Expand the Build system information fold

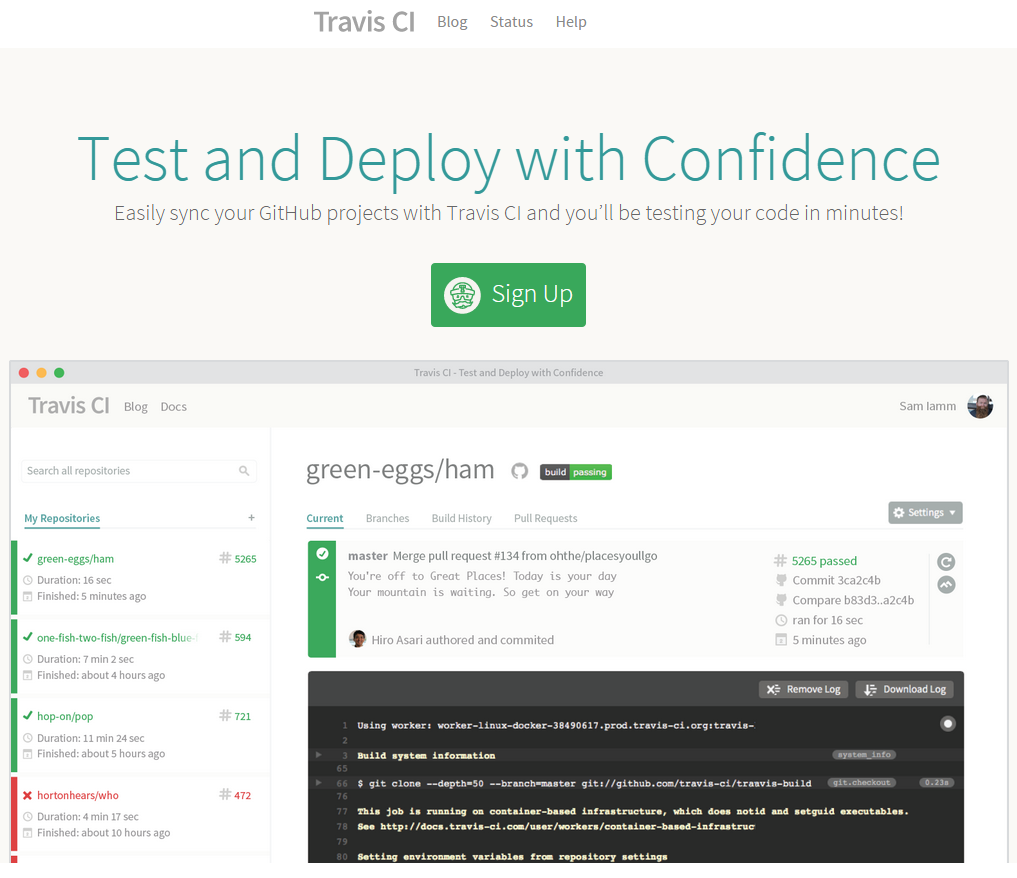click(x=318, y=755)
